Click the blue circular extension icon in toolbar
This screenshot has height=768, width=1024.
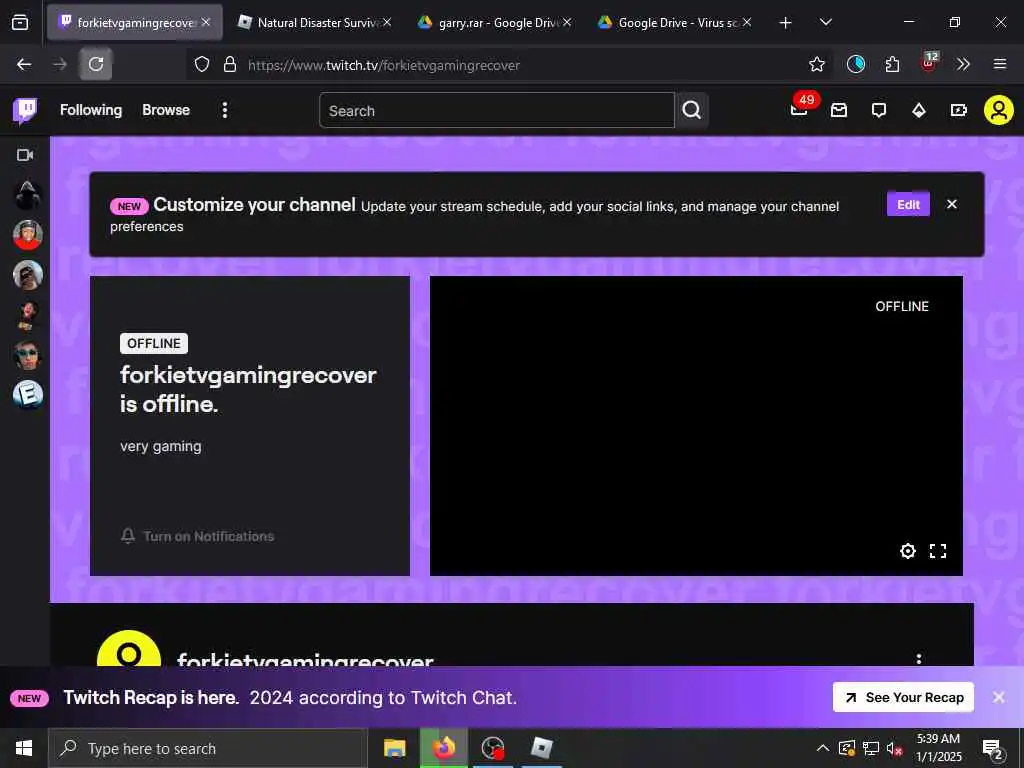pyautogui.click(x=856, y=64)
